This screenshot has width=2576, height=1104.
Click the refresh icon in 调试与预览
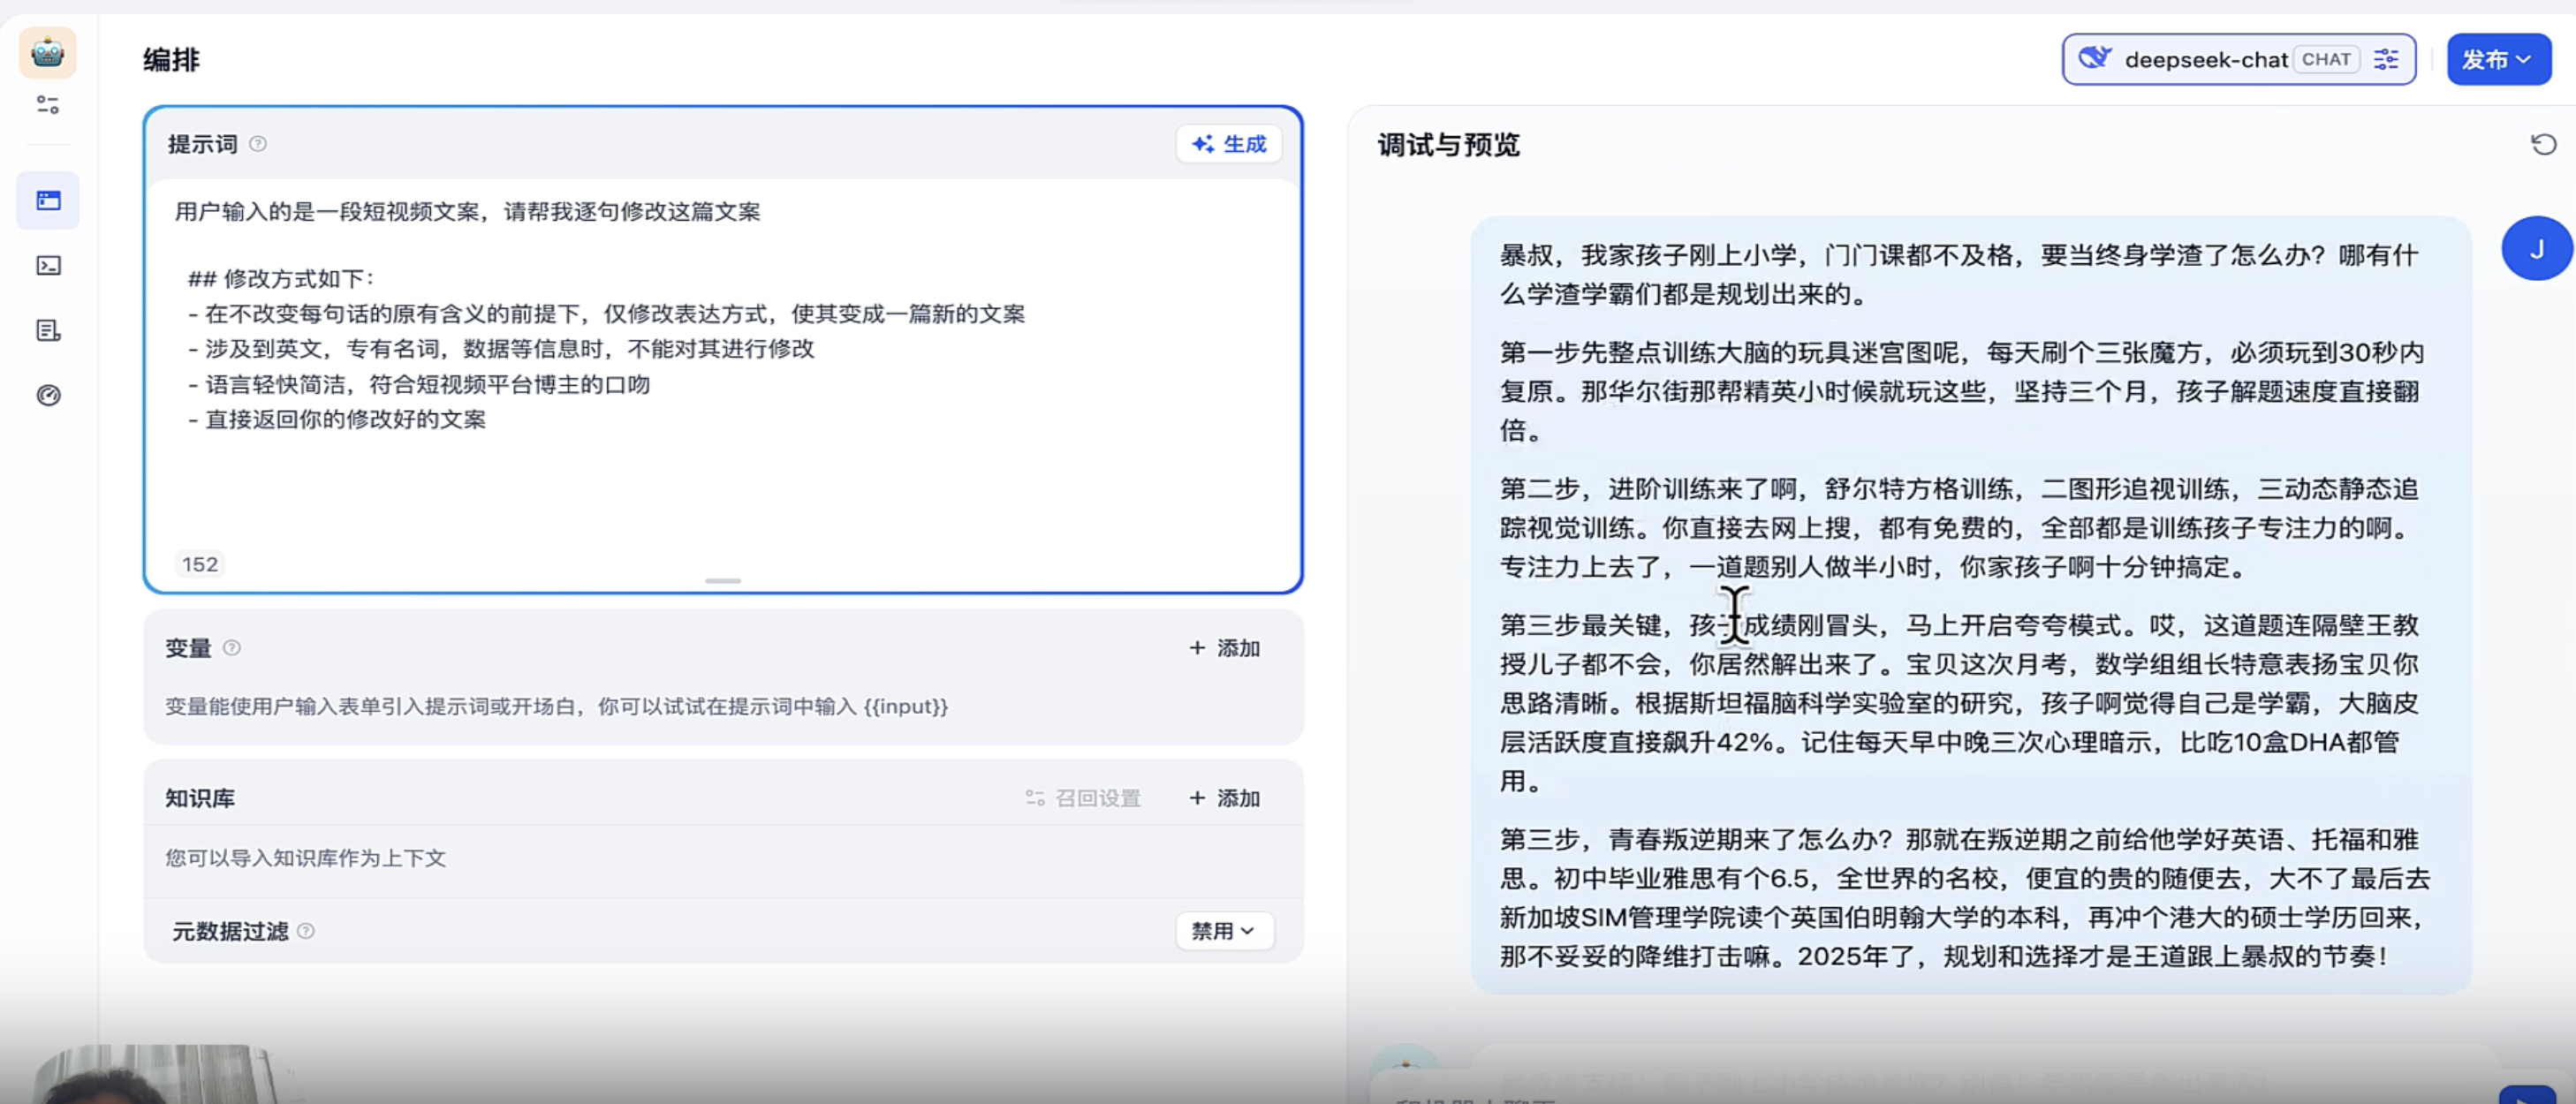[2543, 145]
